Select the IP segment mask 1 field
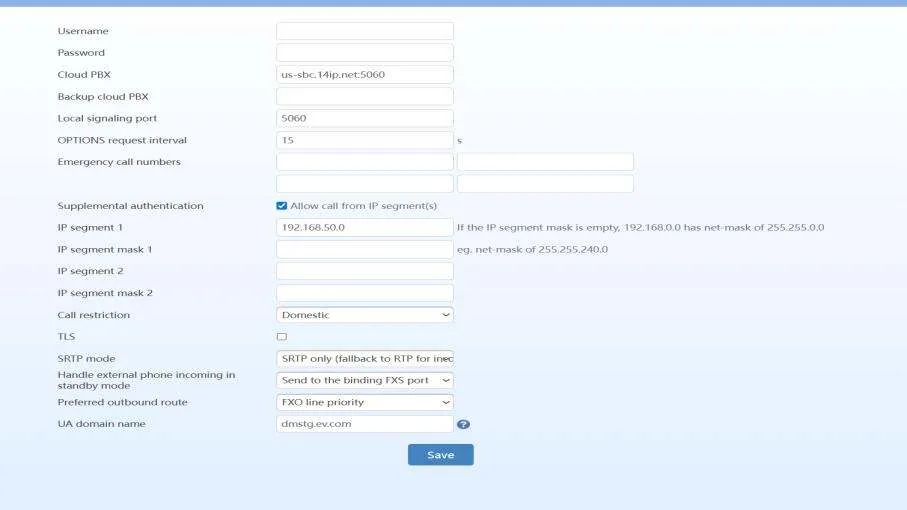Image resolution: width=907 pixels, height=510 pixels. tap(365, 249)
